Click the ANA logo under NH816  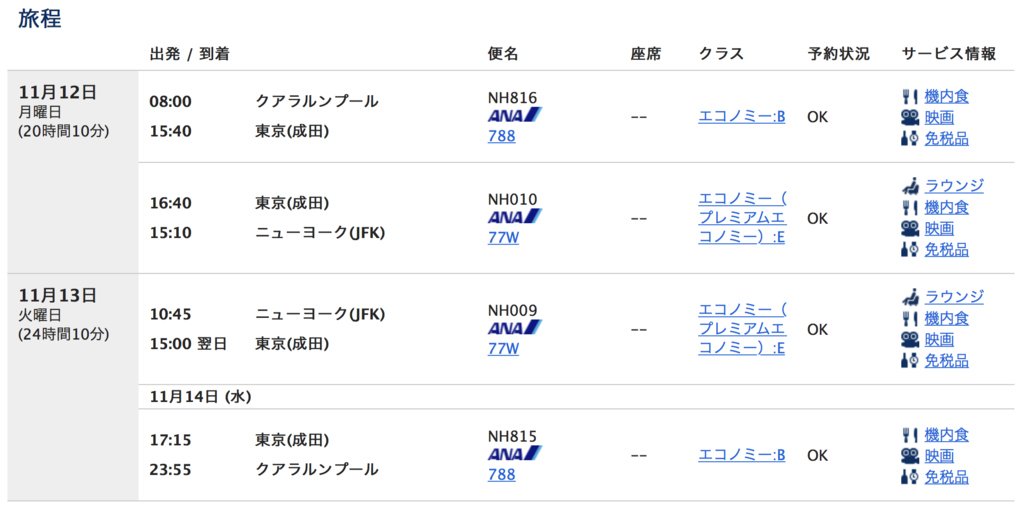(x=515, y=116)
